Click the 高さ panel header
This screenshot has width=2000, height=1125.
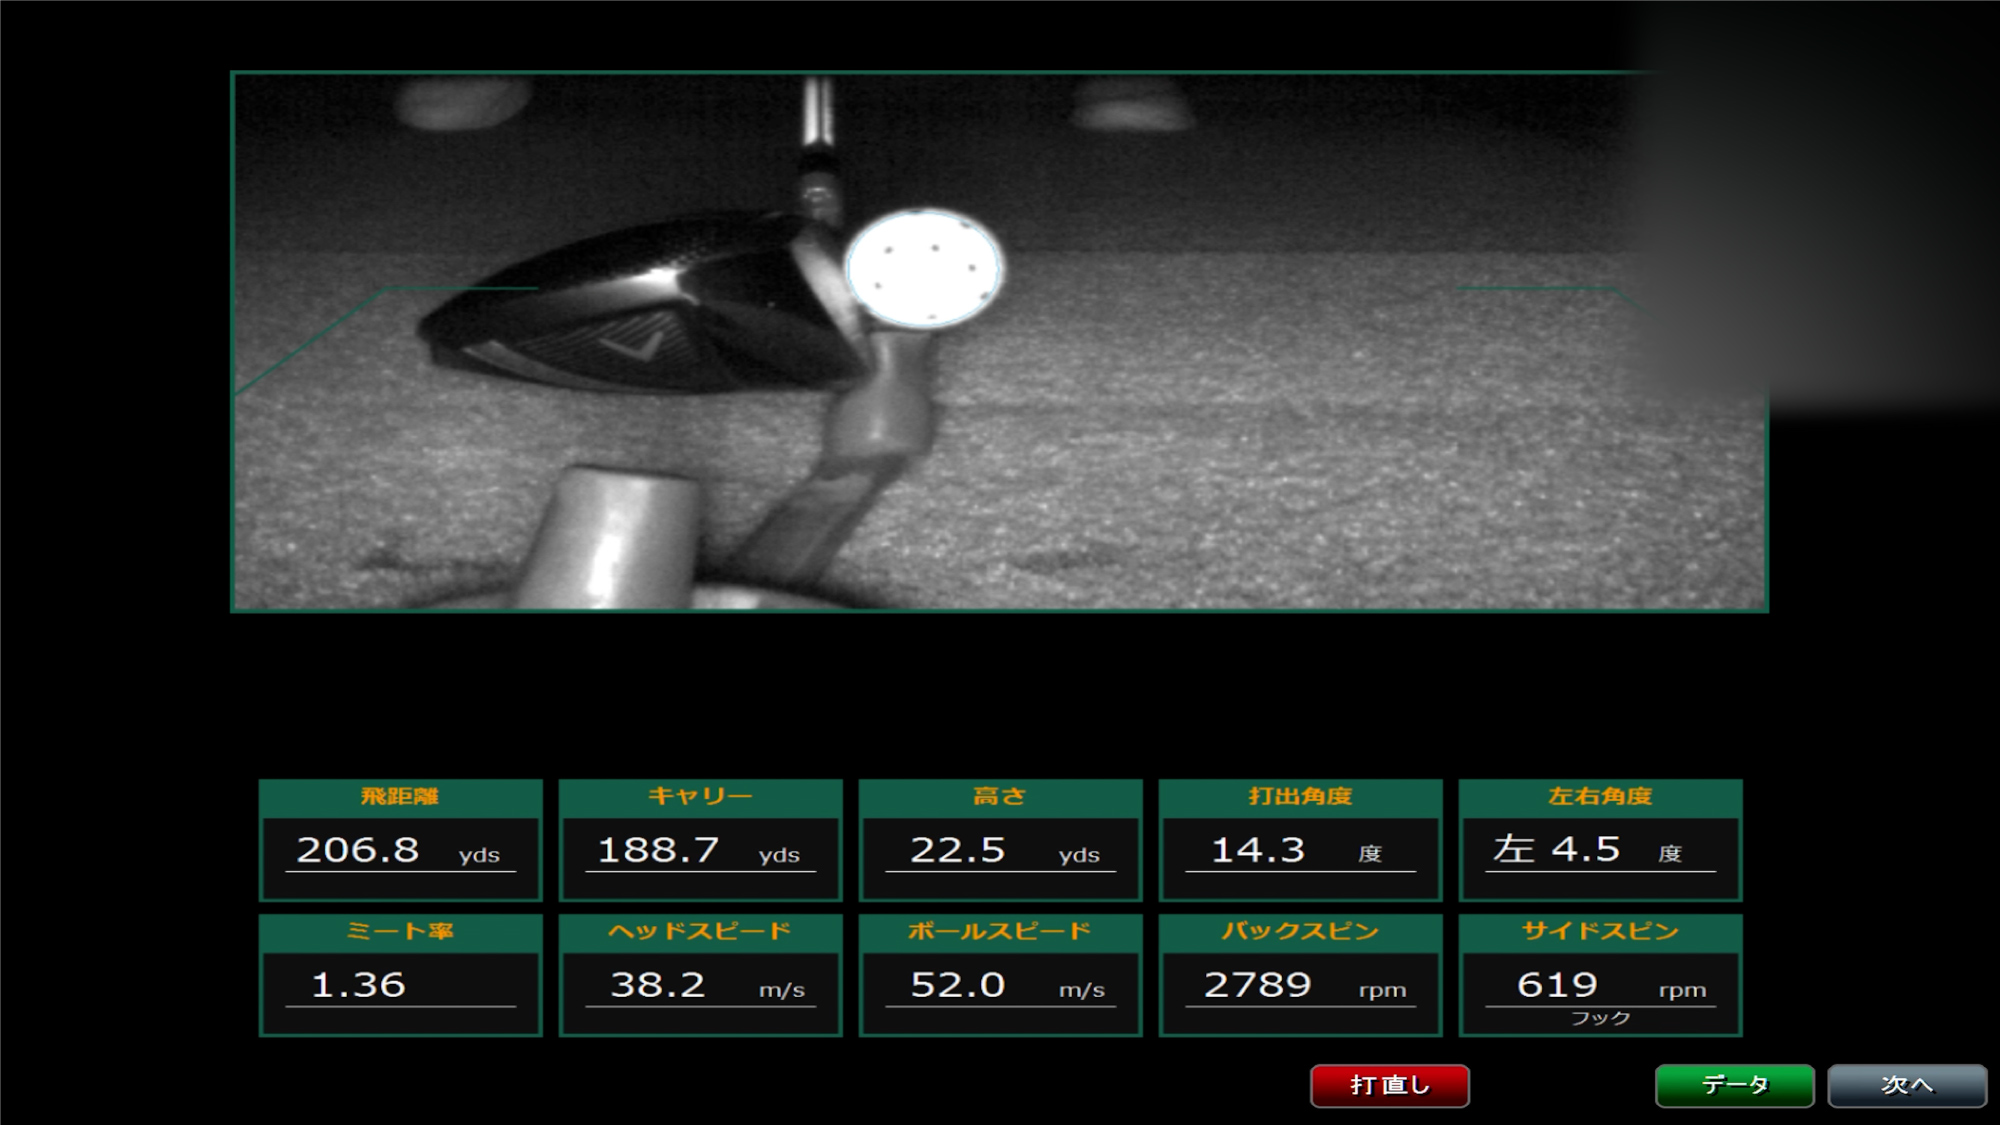[x=1000, y=797]
